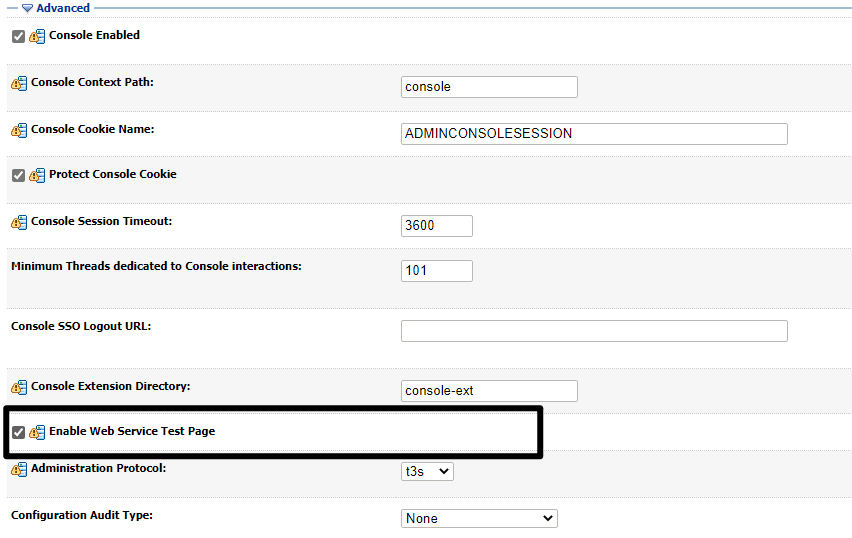852x538 pixels.
Task: Click the Minimum Threads input field
Action: click(x=436, y=271)
